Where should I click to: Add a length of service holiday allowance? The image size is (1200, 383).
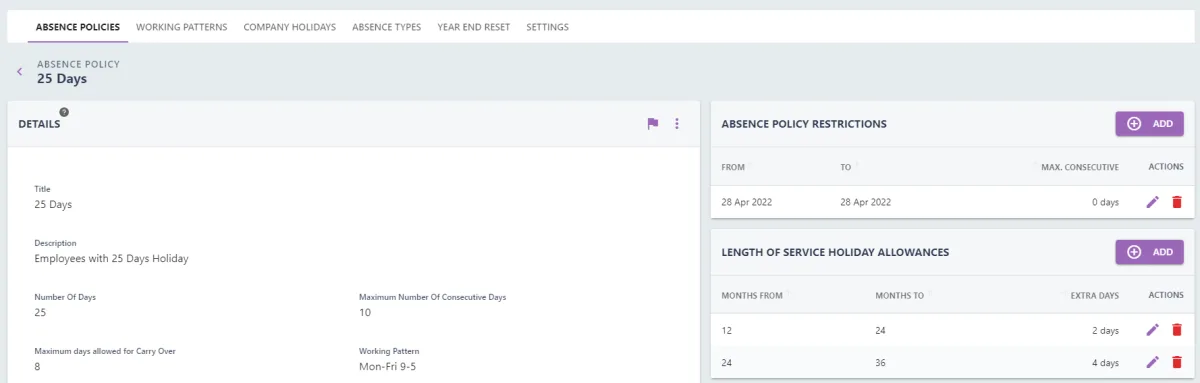coord(1150,252)
